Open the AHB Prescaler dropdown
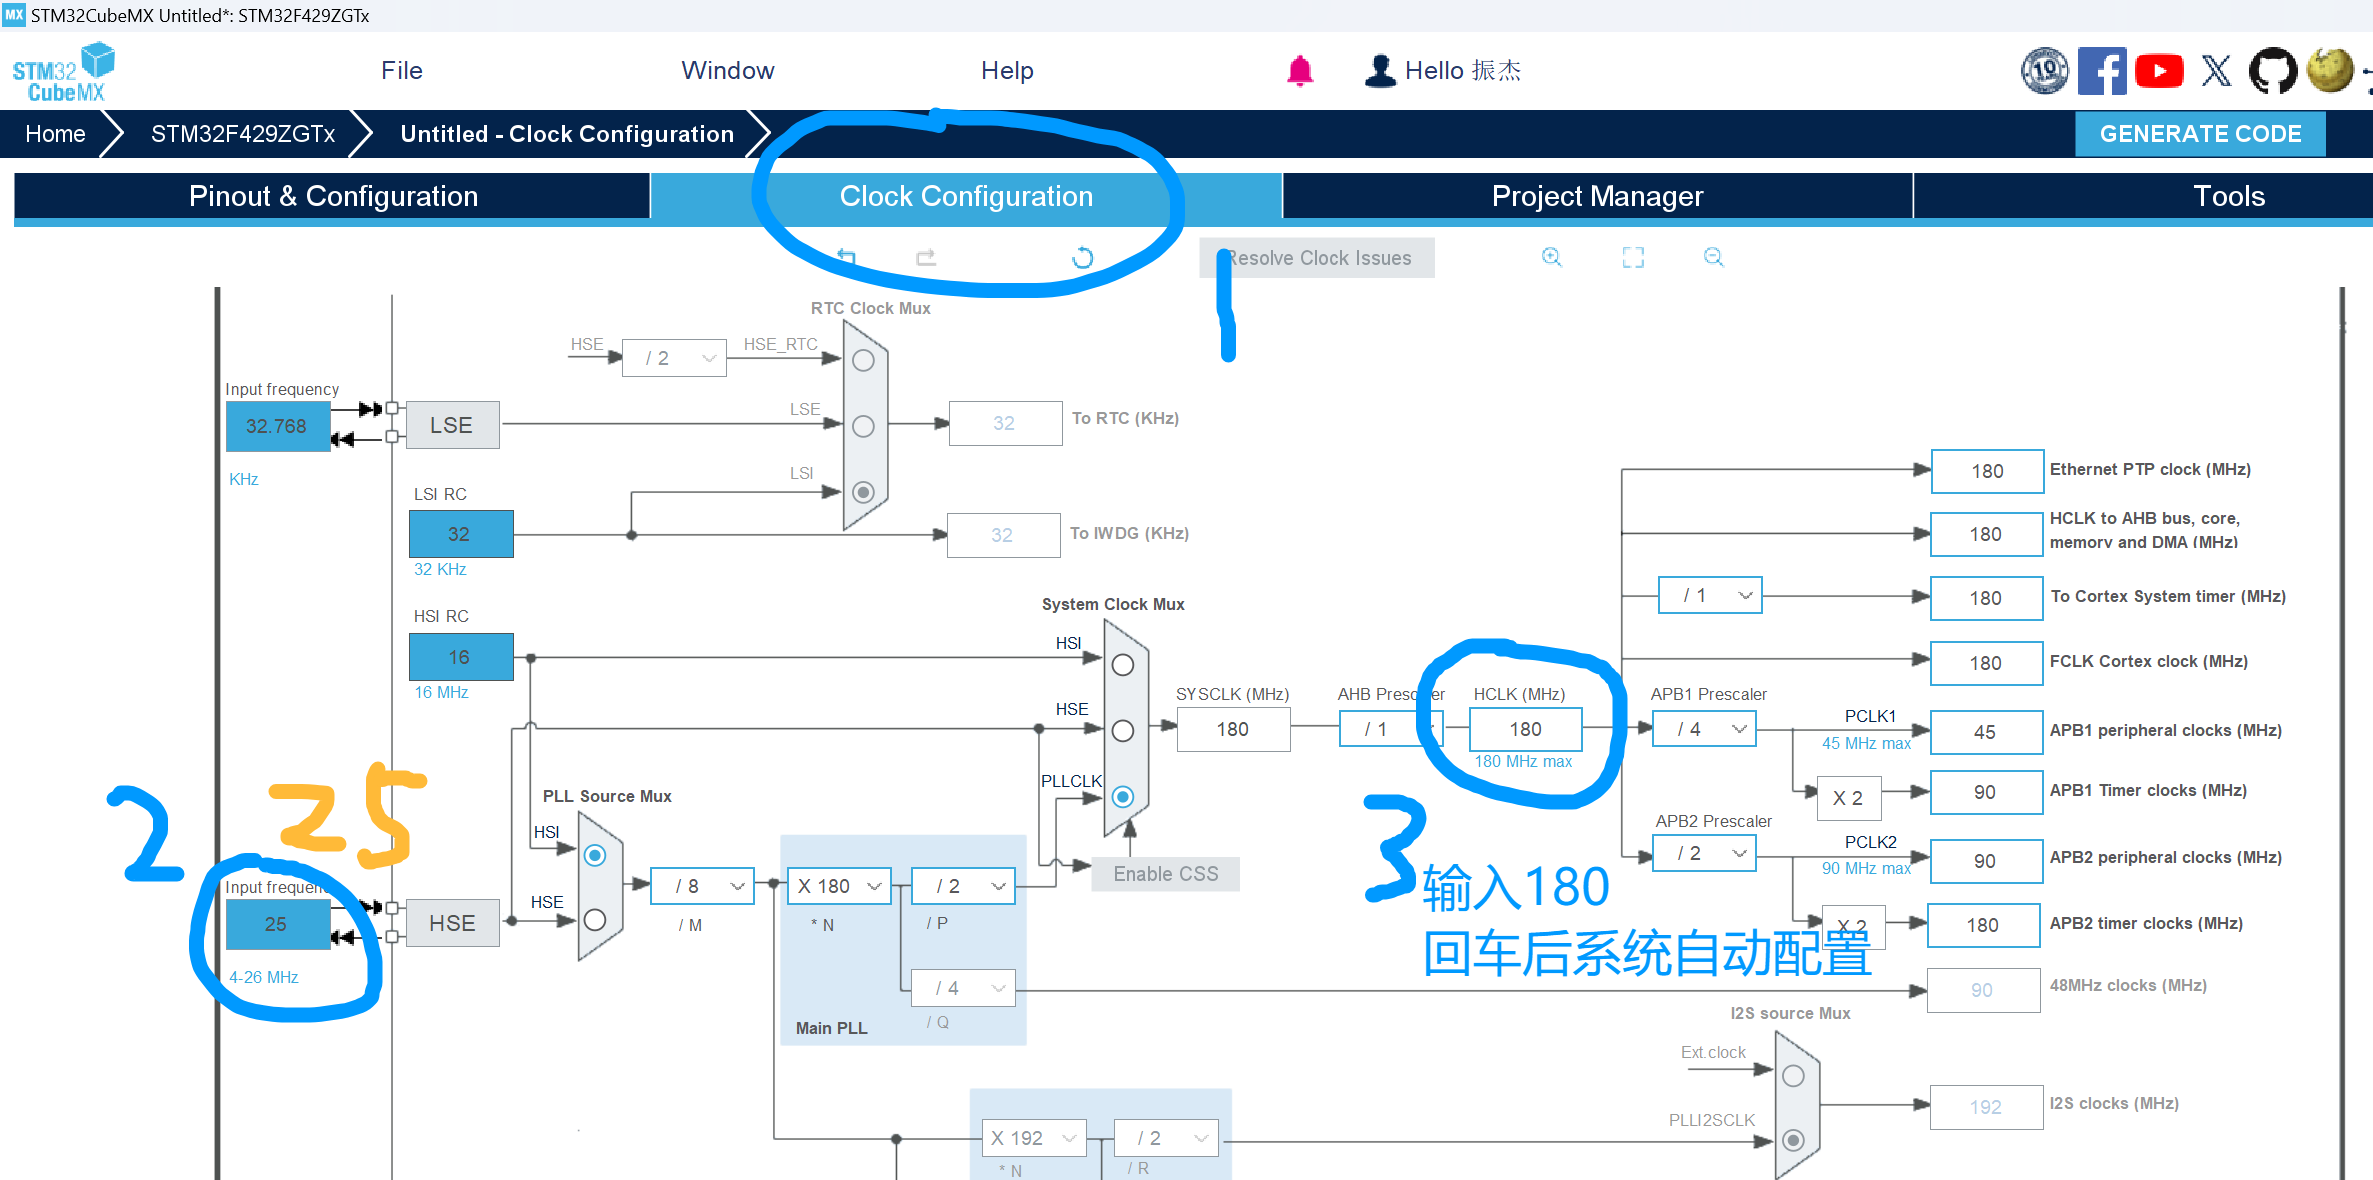 pos(1390,729)
